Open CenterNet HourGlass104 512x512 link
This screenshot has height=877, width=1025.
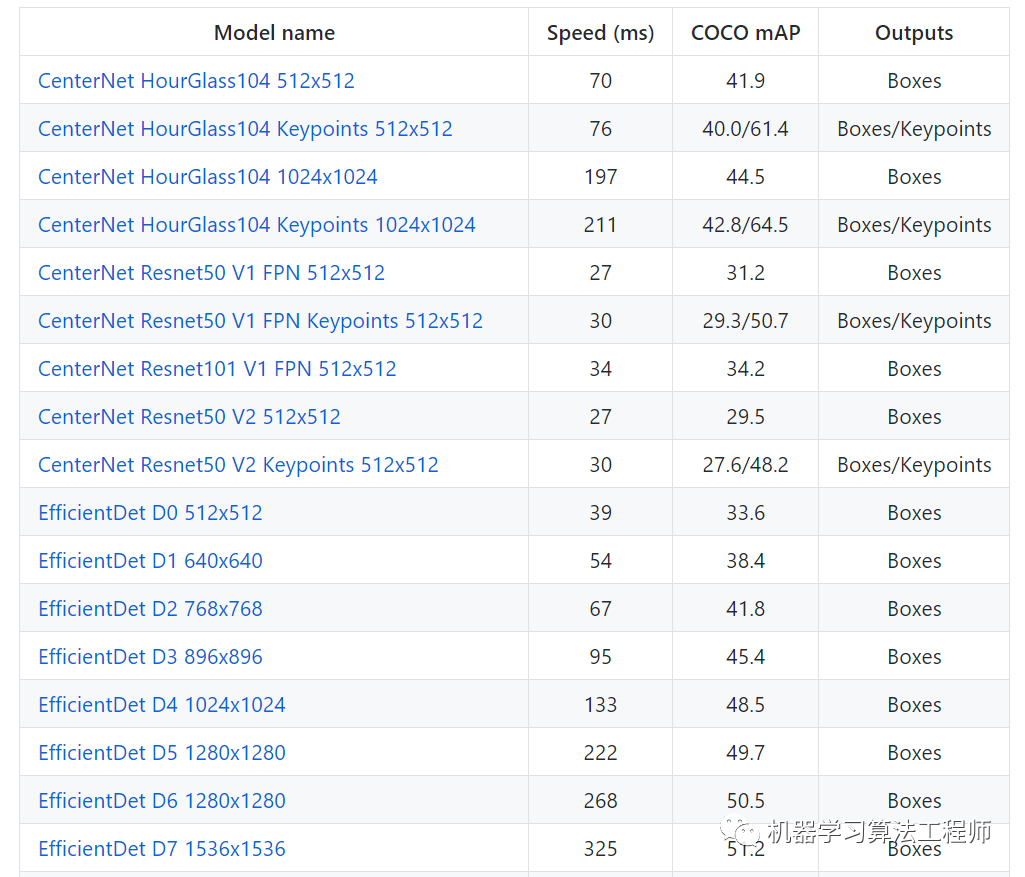click(196, 81)
